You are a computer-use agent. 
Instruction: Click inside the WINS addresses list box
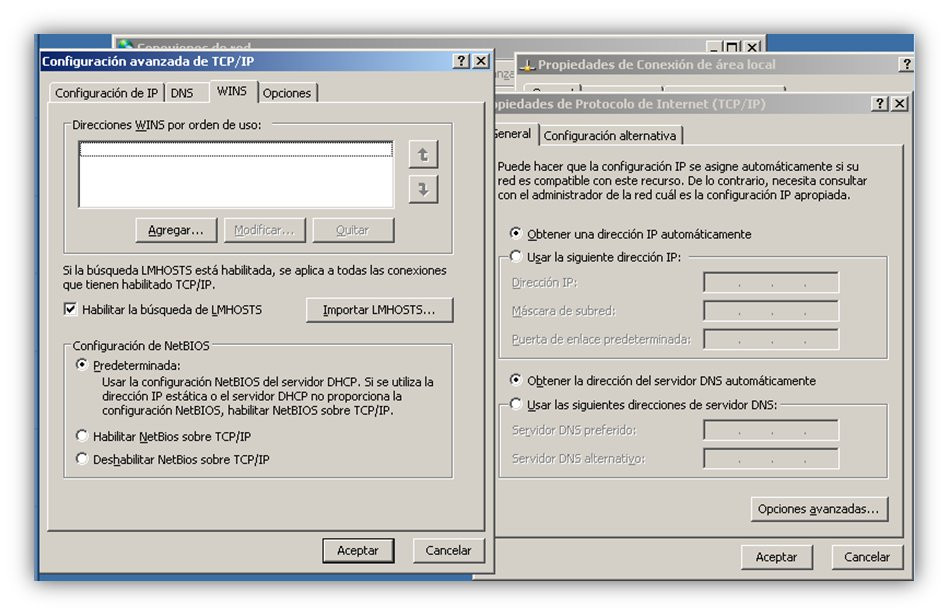tap(235, 174)
